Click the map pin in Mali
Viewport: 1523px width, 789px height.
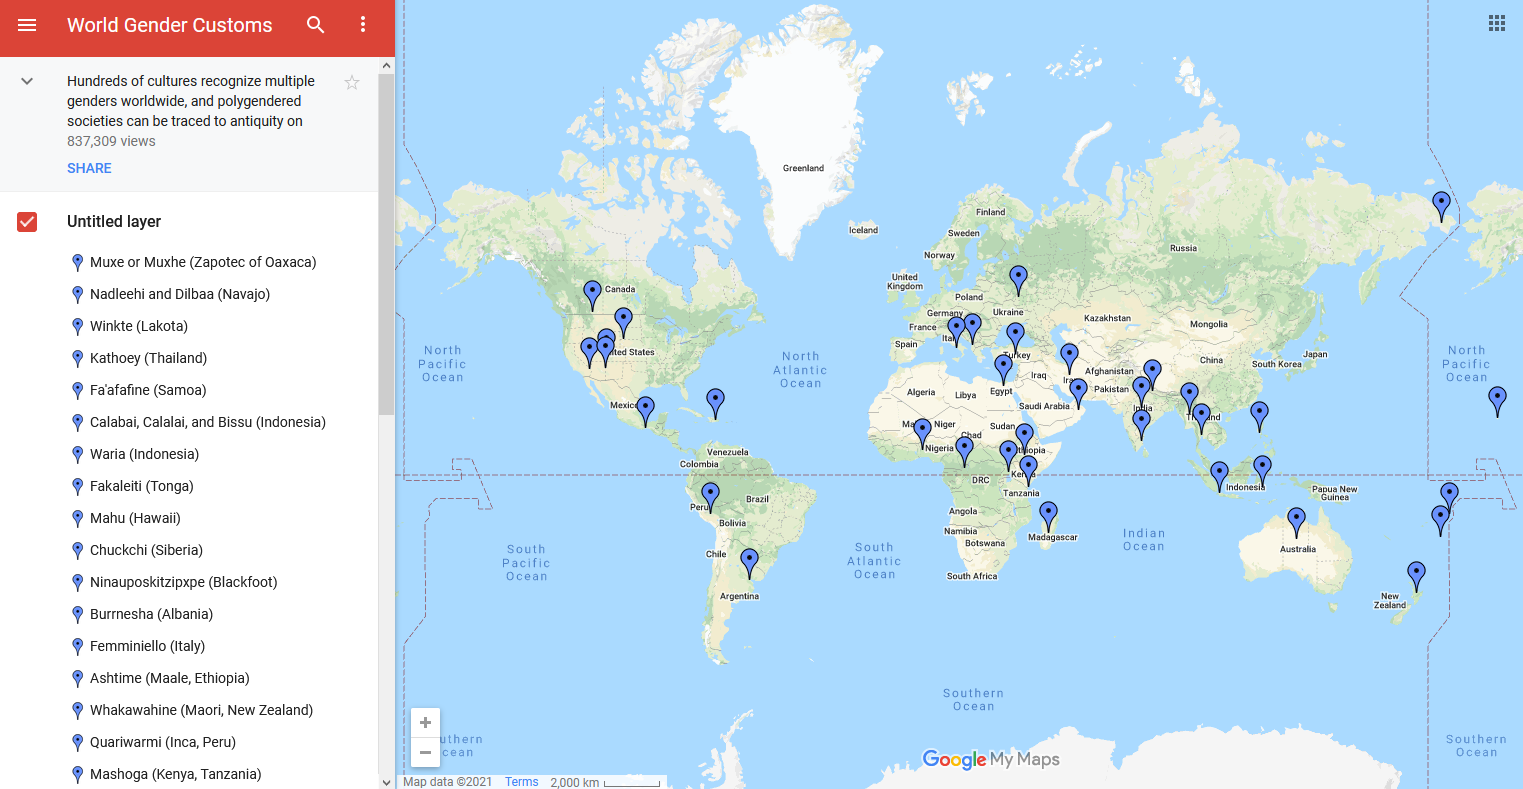click(922, 432)
